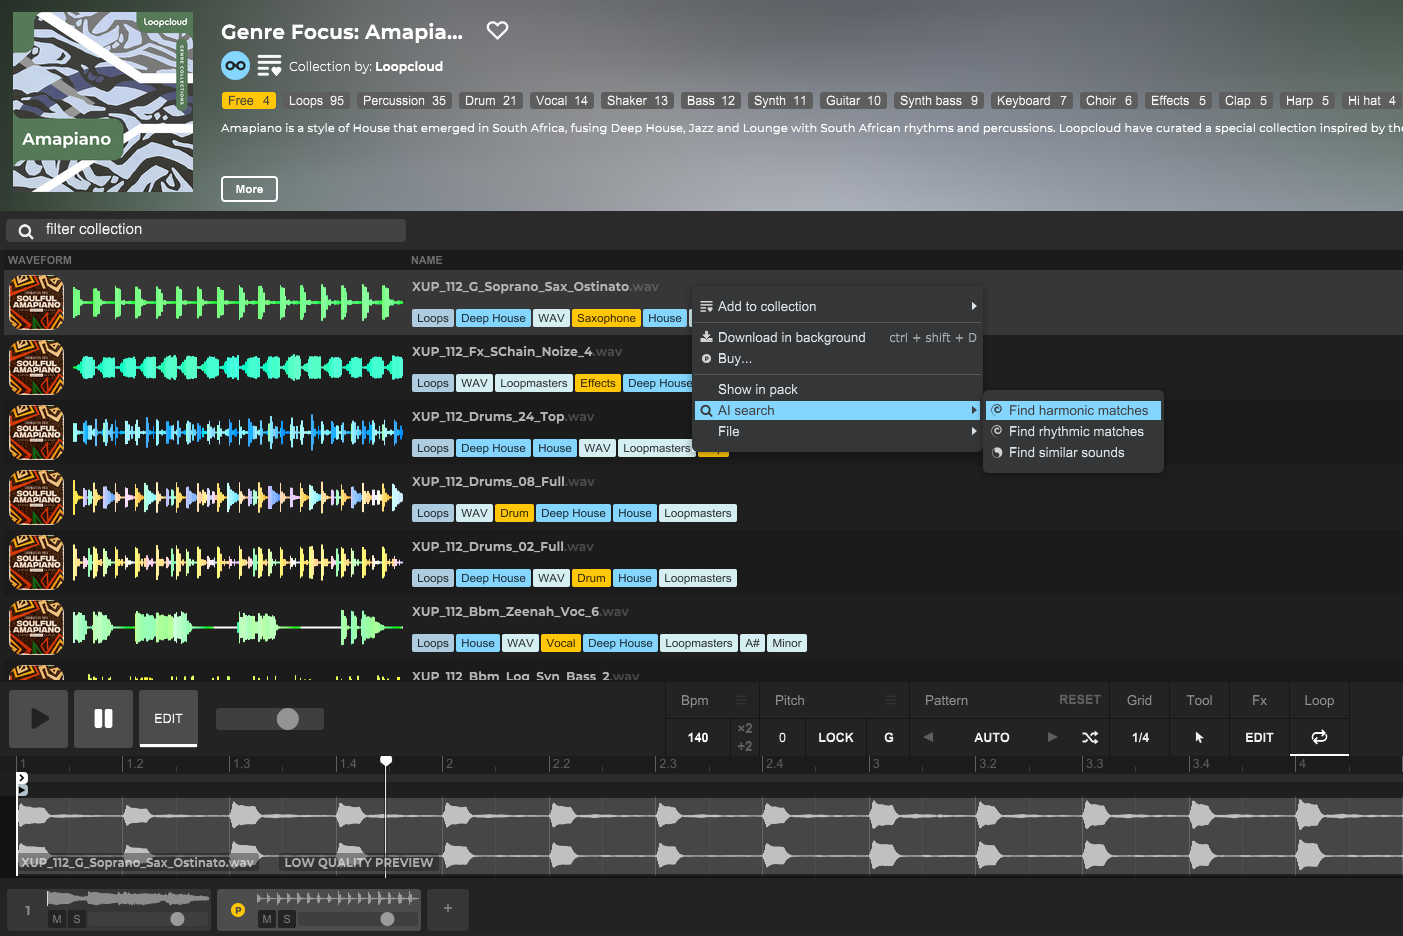Double the tempo with ×2
Viewport: 1403px width, 936px height.
(x=744, y=728)
